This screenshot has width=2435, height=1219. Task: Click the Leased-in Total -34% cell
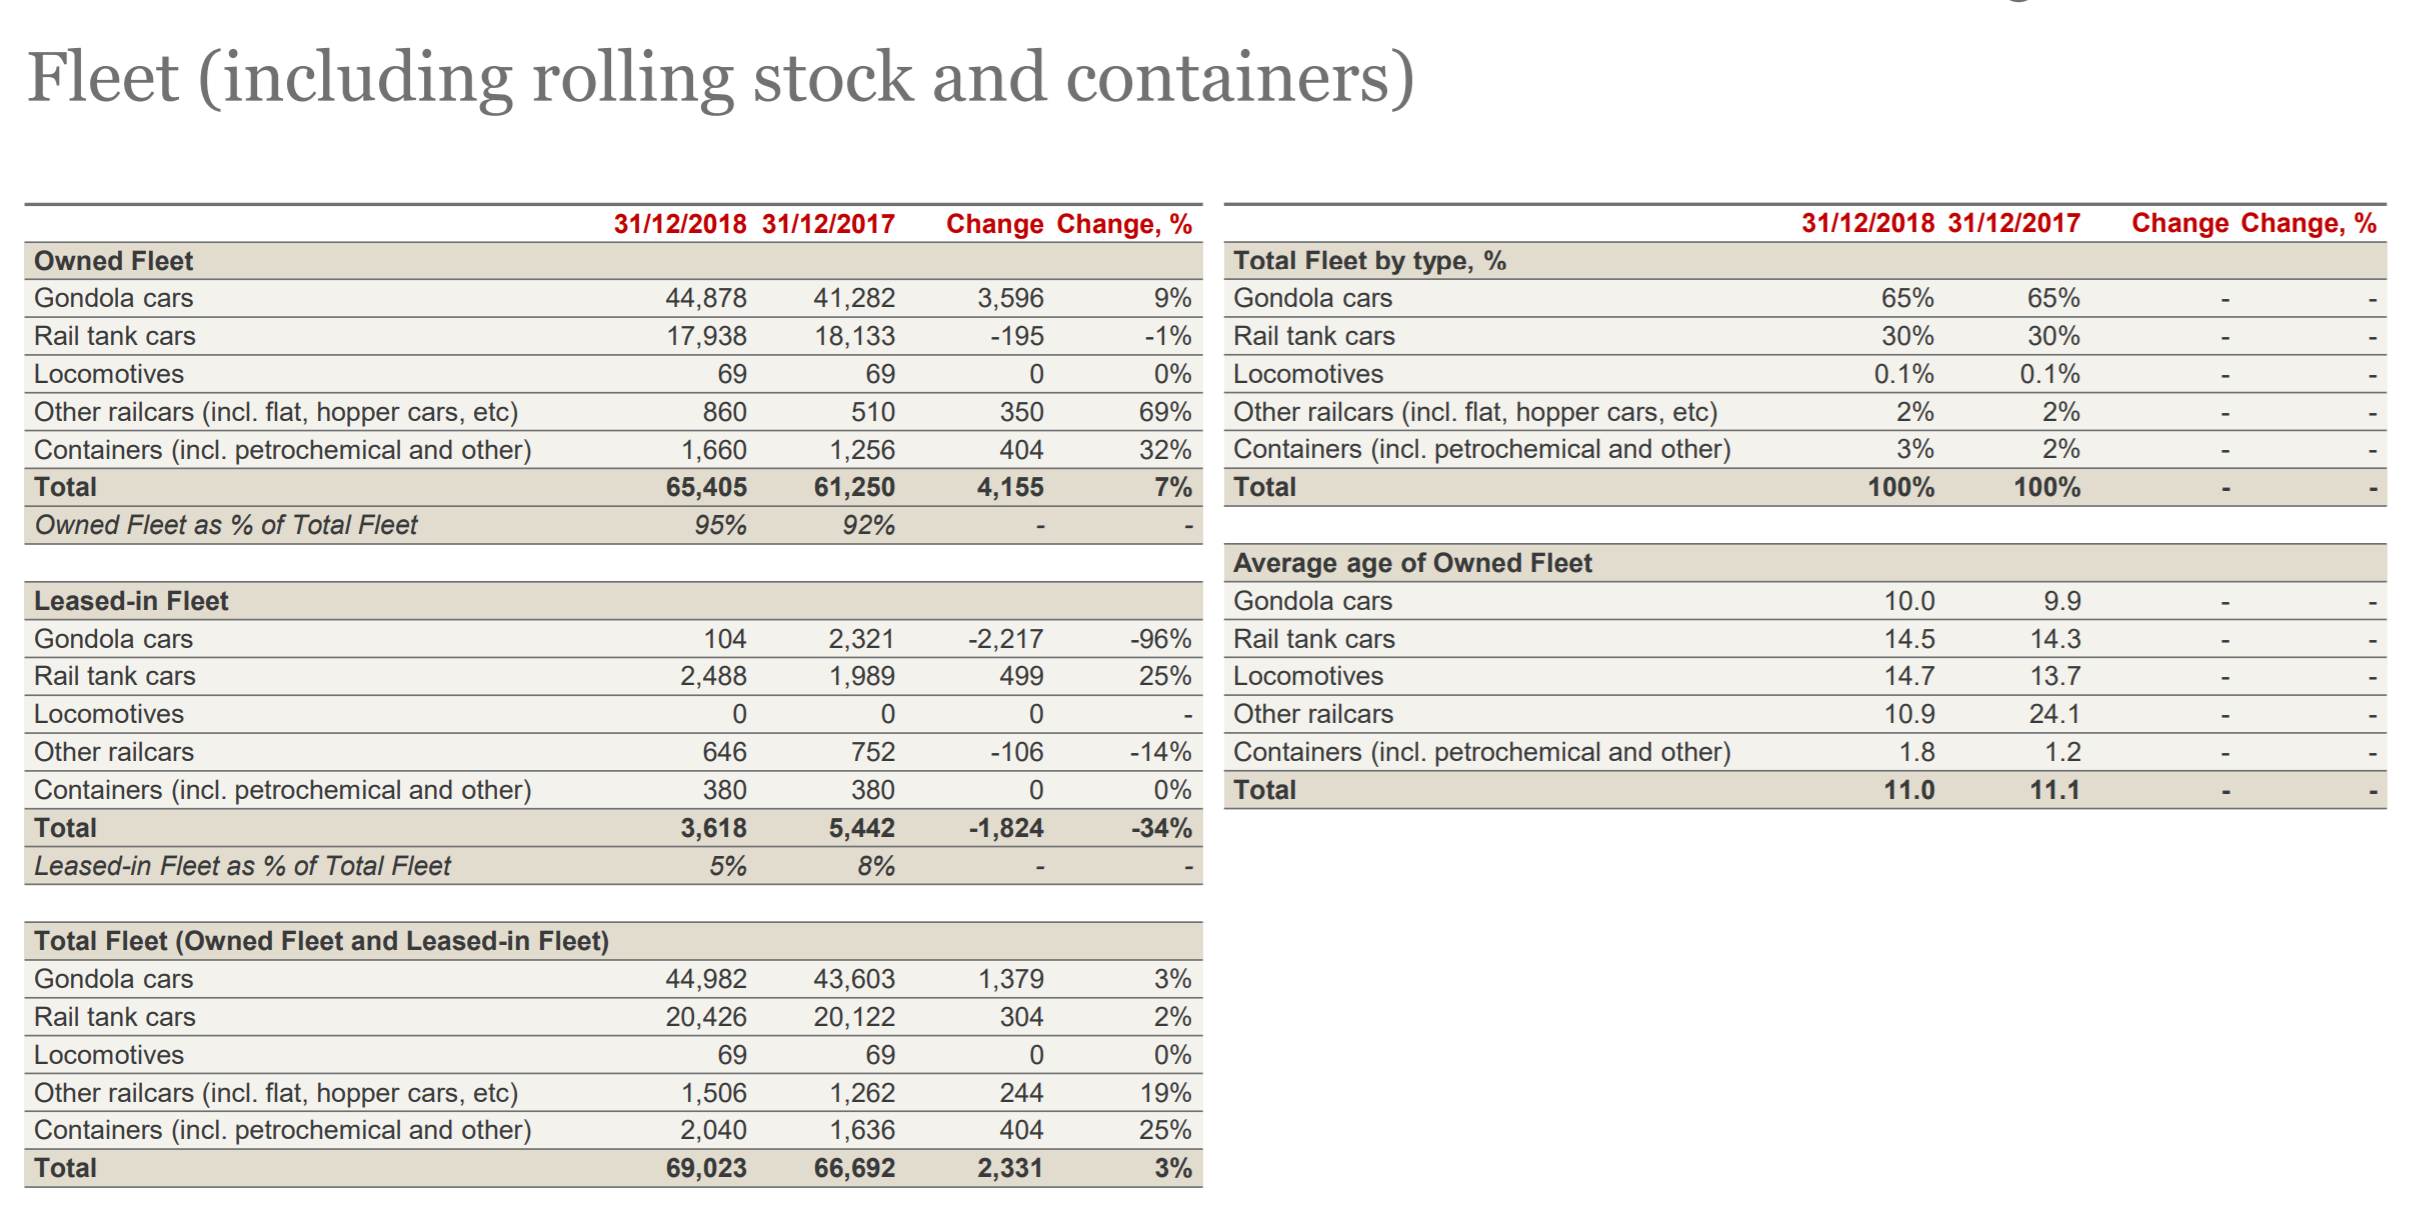click(x=1162, y=828)
